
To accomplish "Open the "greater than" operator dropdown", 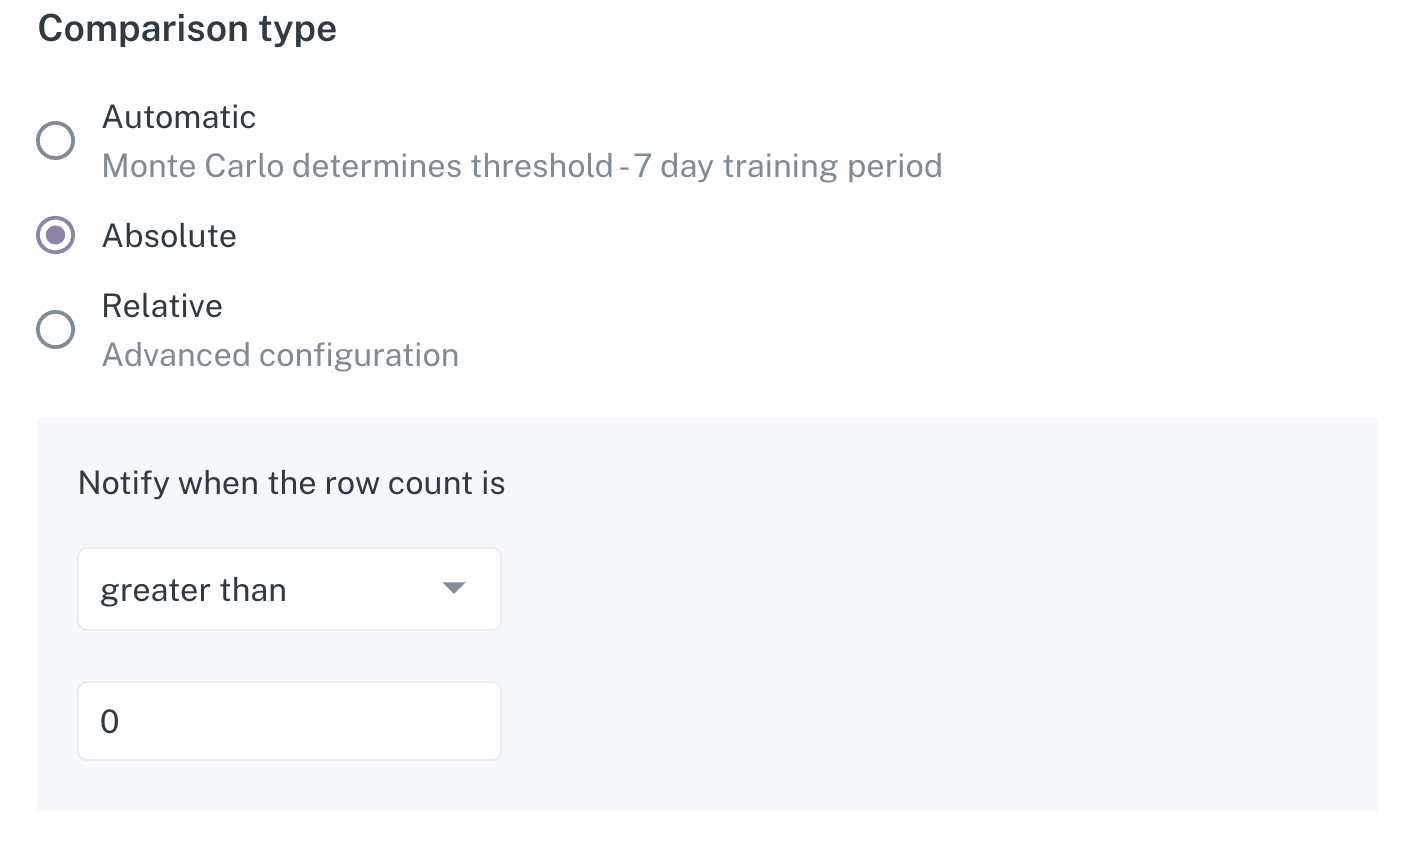I will click(x=289, y=589).
